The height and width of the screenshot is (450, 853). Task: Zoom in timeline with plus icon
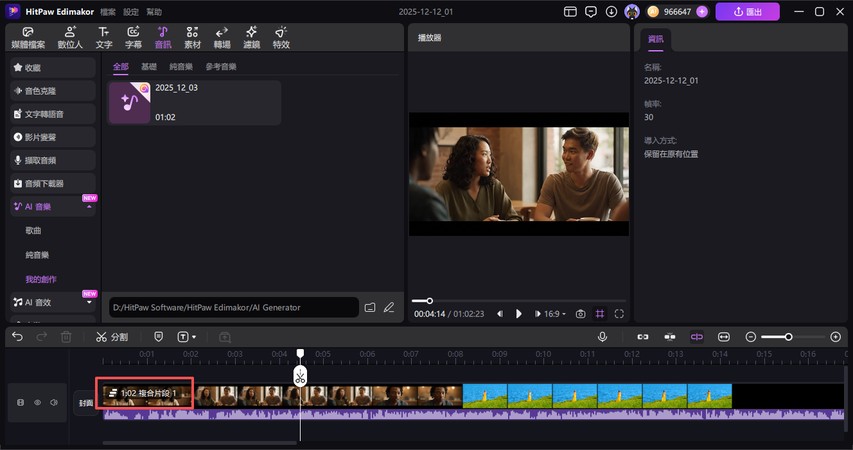tap(836, 337)
